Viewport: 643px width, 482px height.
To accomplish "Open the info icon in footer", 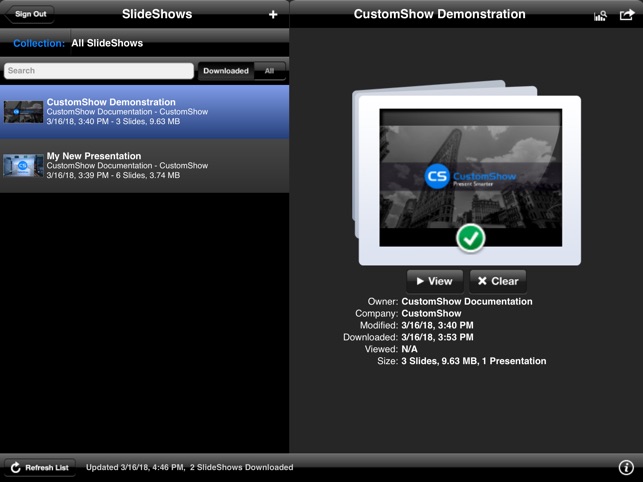I will (x=626, y=467).
